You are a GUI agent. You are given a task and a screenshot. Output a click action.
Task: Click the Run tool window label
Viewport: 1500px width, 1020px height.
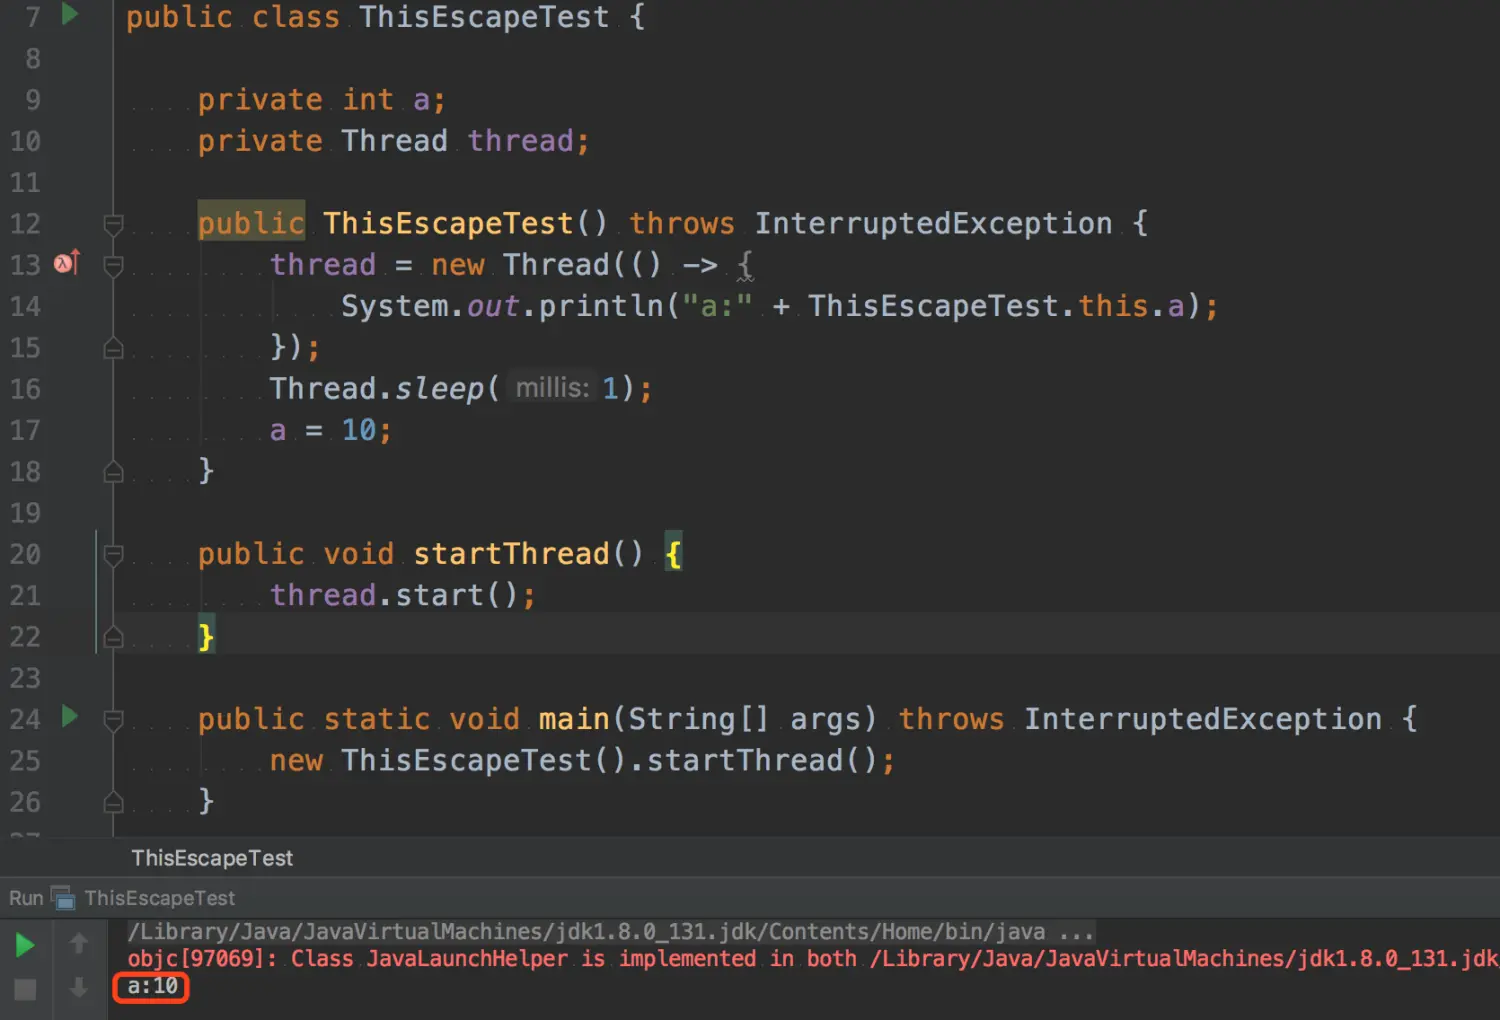[26, 898]
